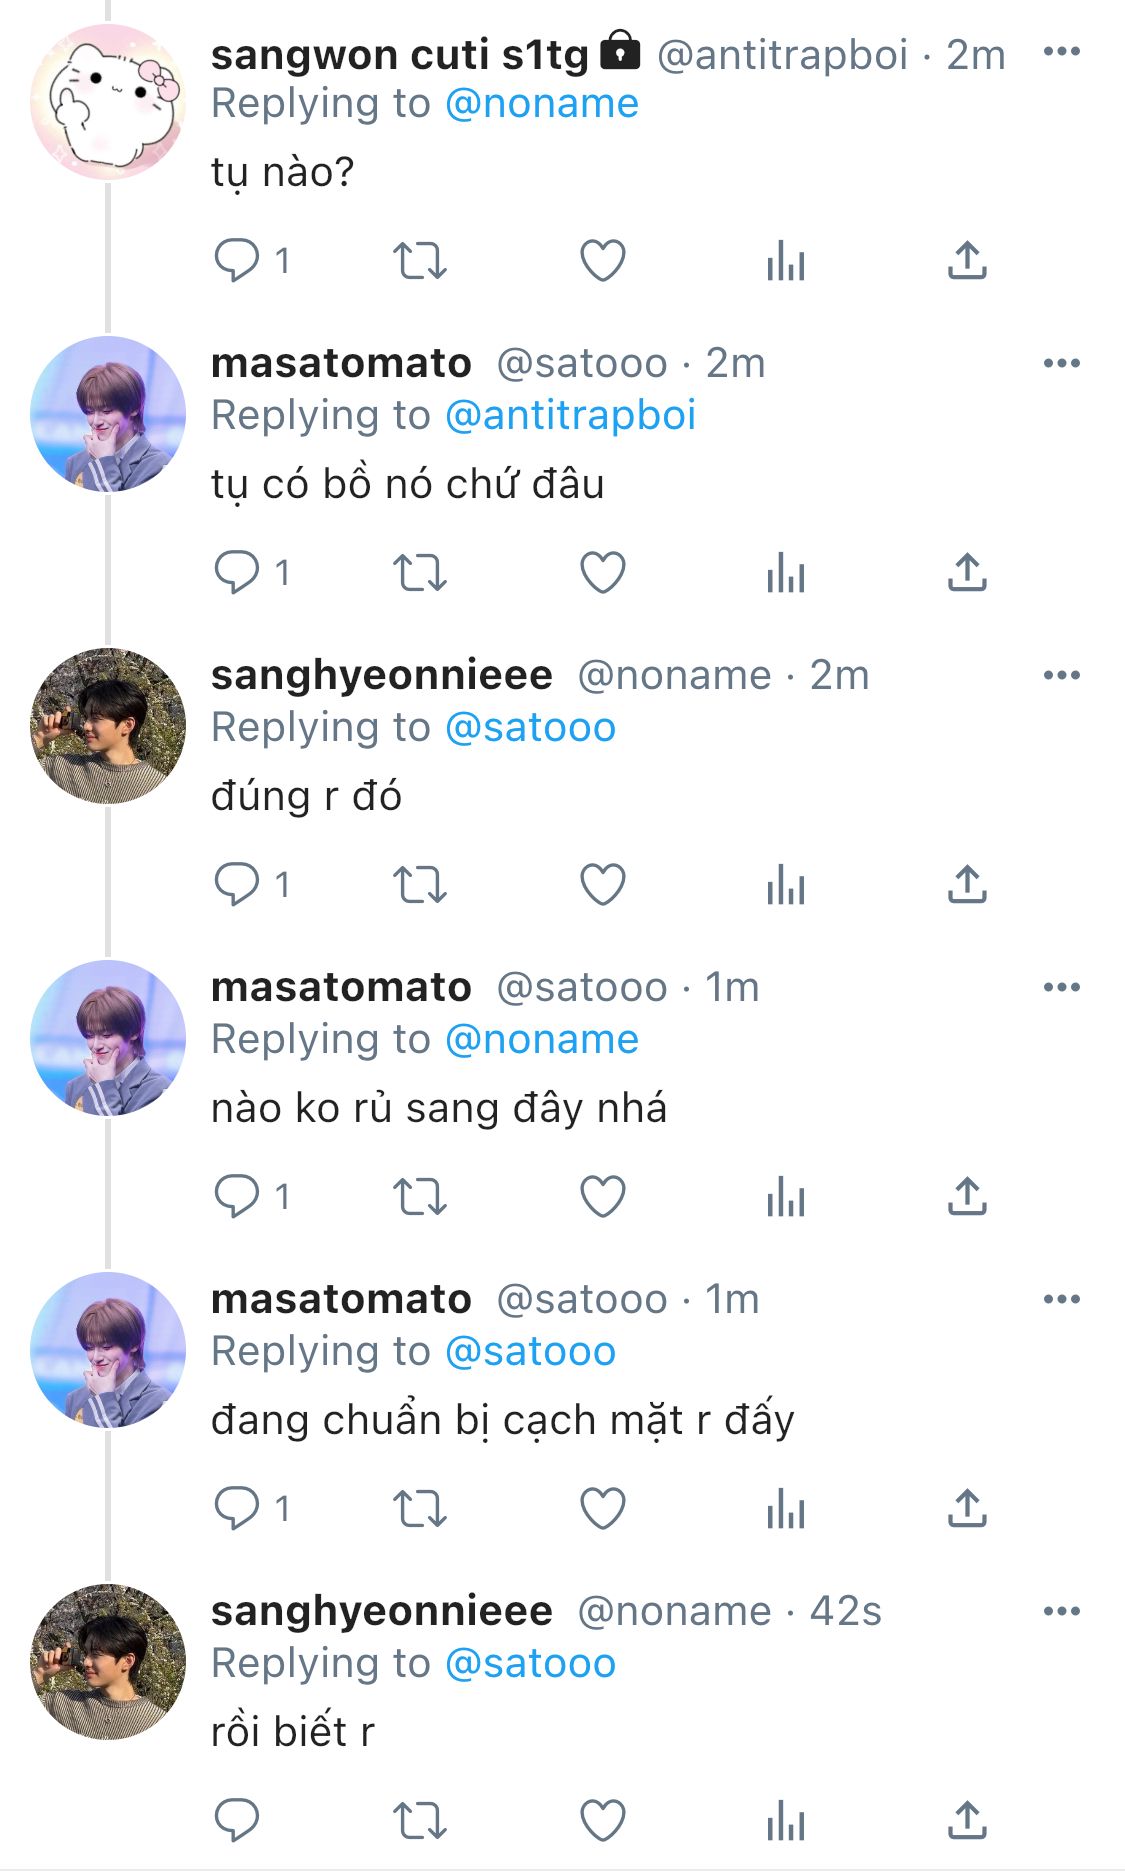Open masatomato's profile name on "tụ có bồ" tweet
Viewport: 1125px width, 1871px height.
pyautogui.click(x=341, y=363)
